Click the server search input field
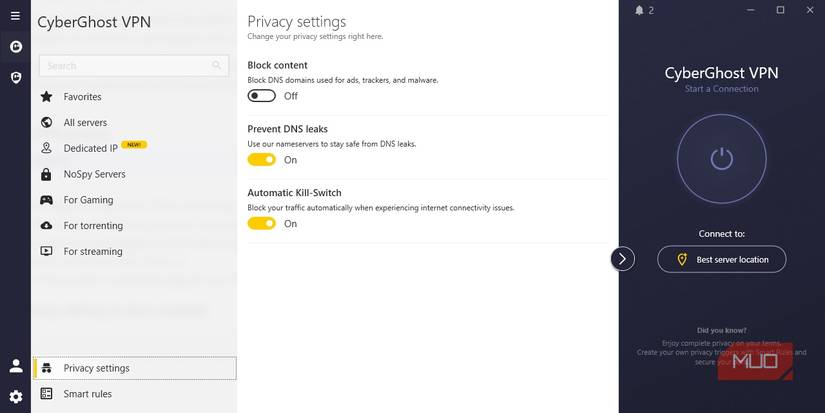 tap(125, 66)
